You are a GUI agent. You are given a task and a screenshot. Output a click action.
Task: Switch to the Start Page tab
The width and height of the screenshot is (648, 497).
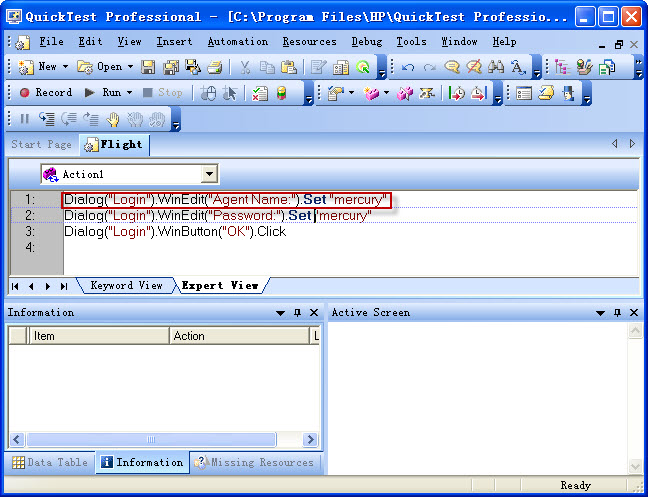click(41, 145)
